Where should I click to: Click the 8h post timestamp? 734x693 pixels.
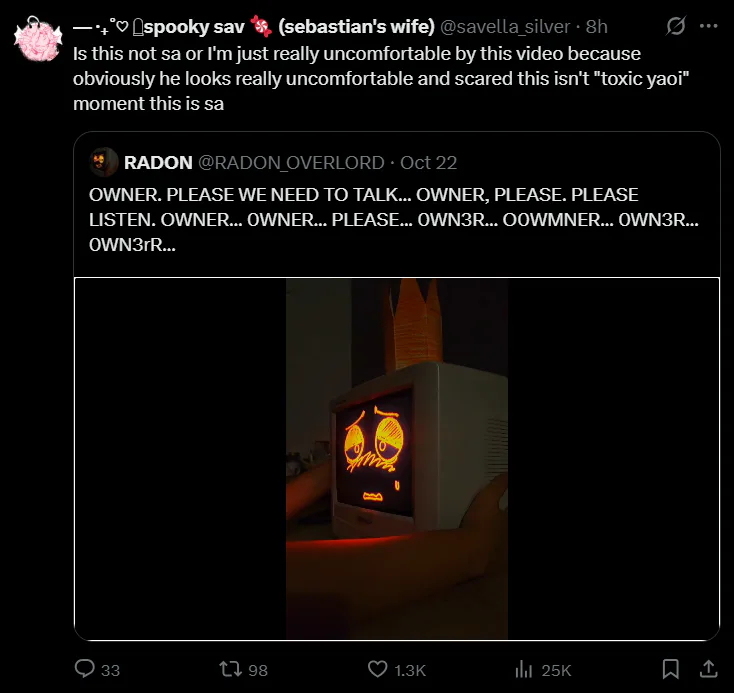coord(597,27)
